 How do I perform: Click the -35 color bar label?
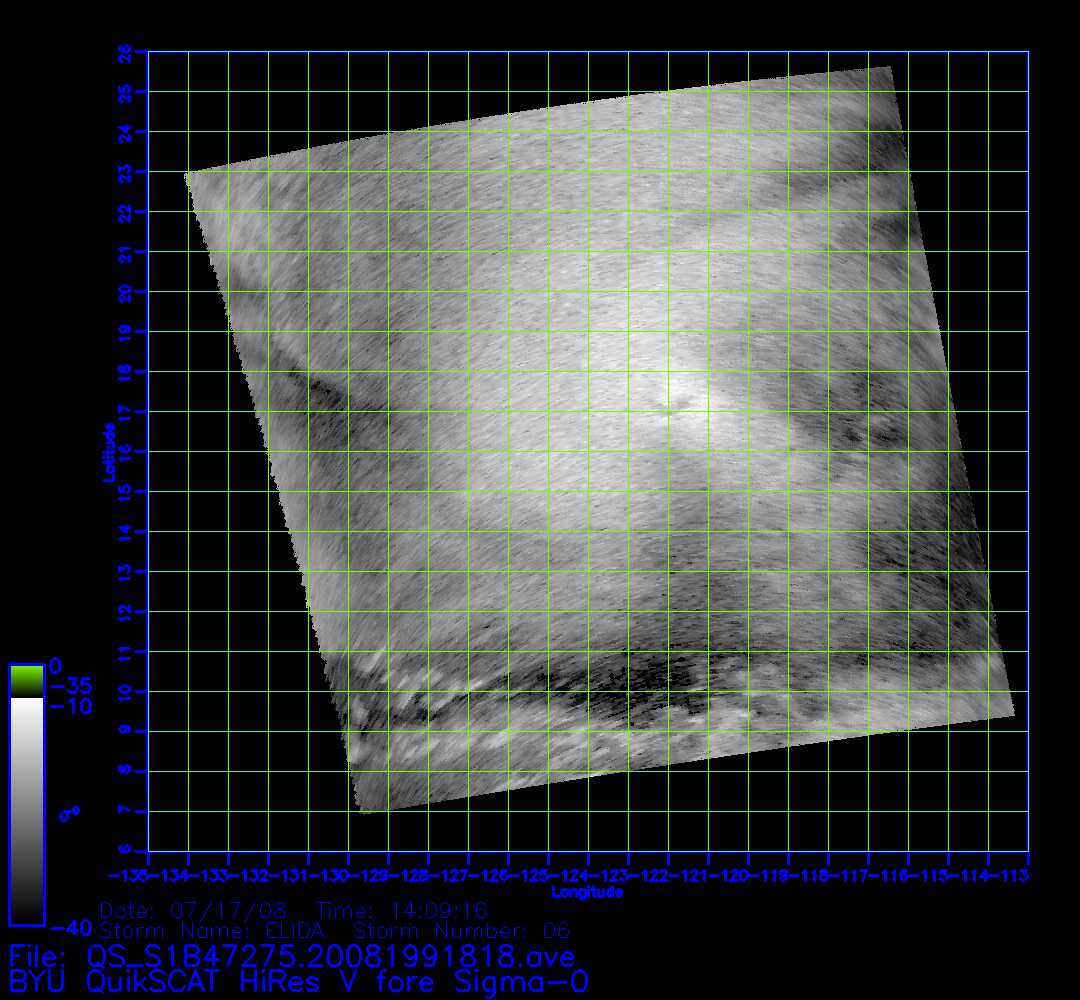[x=70, y=686]
